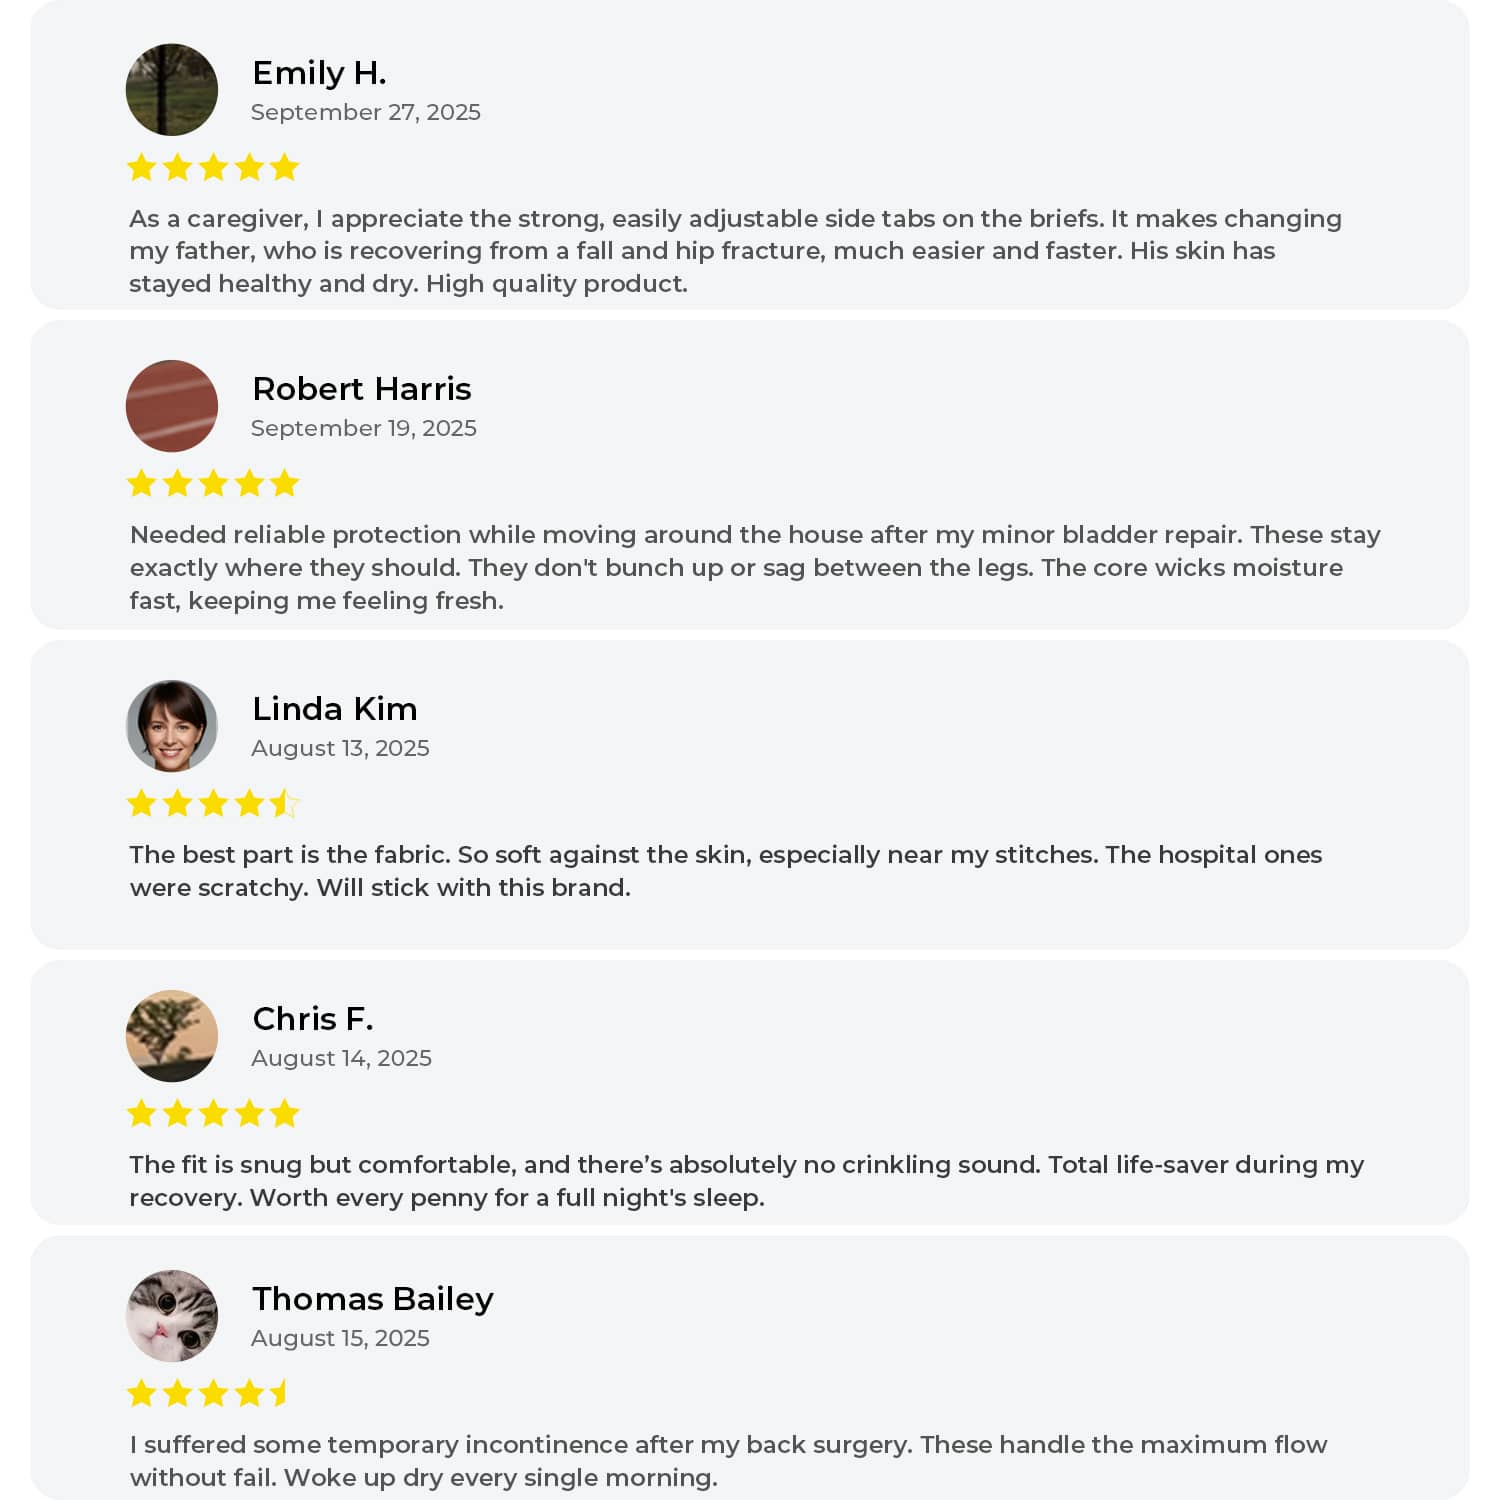Click the September 19, 2025 review date
1500x1500 pixels.
point(363,428)
